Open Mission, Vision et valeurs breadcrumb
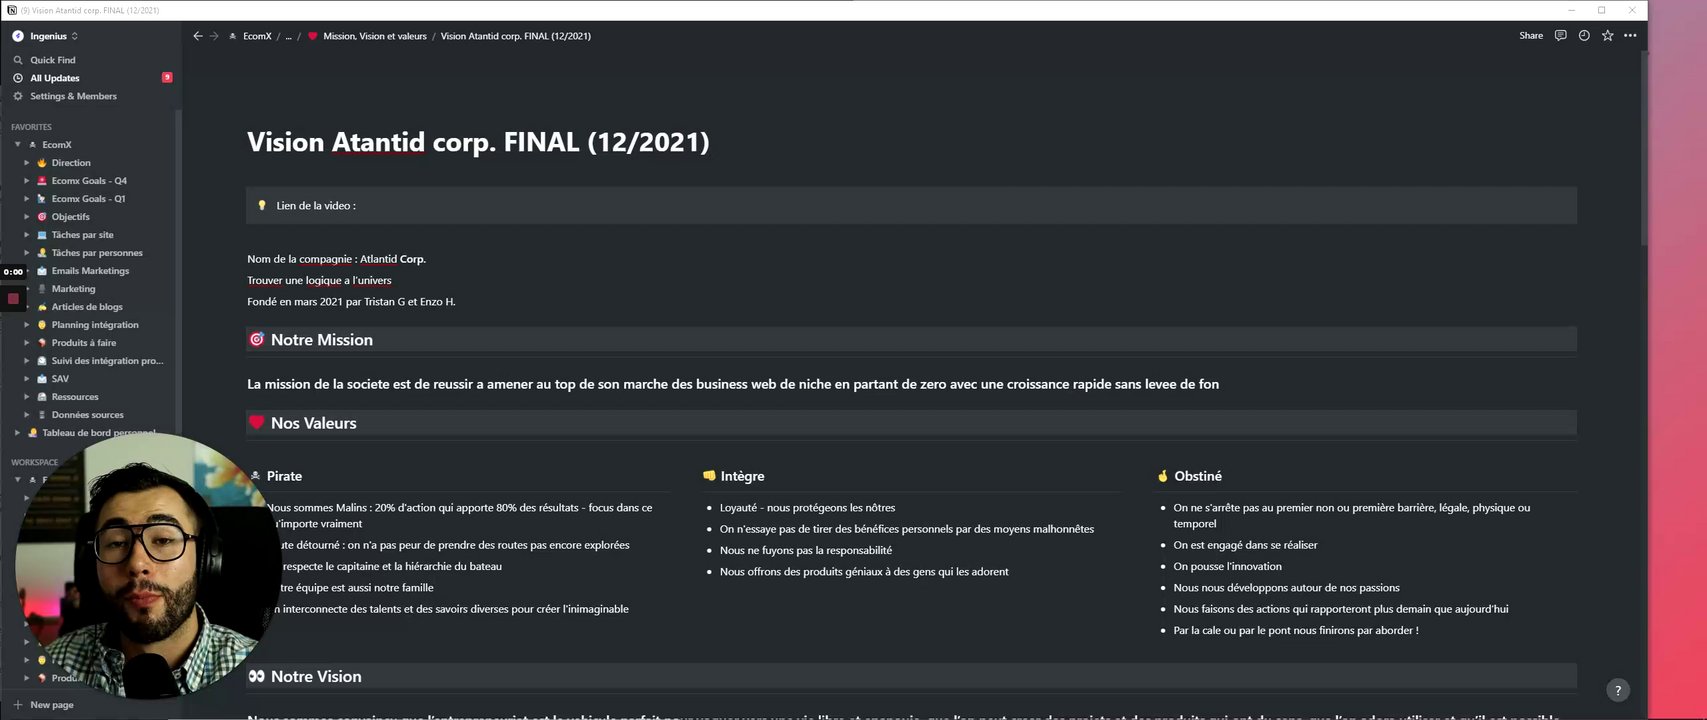1707x720 pixels. click(x=374, y=36)
